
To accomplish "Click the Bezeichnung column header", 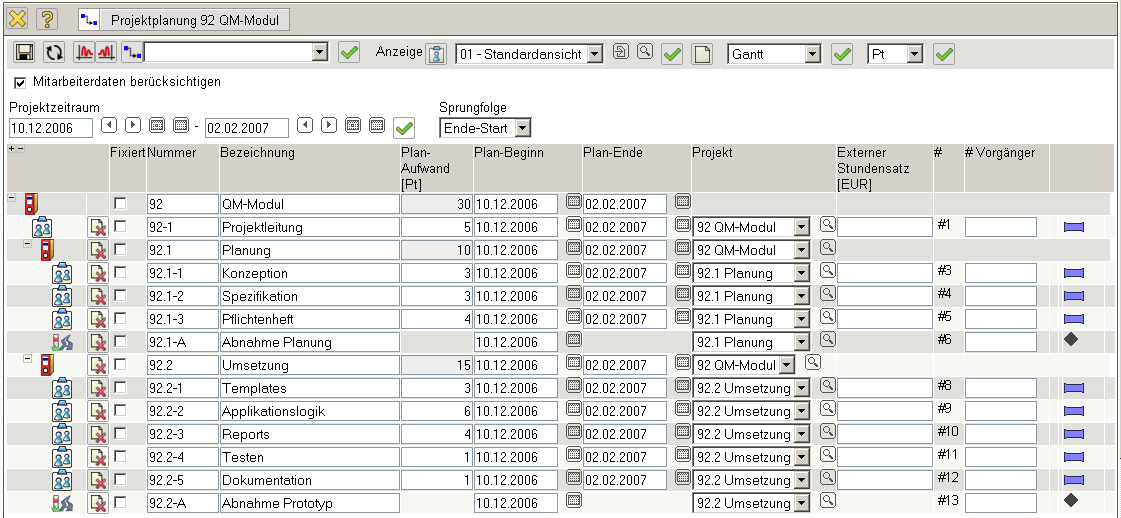I will [x=257, y=153].
